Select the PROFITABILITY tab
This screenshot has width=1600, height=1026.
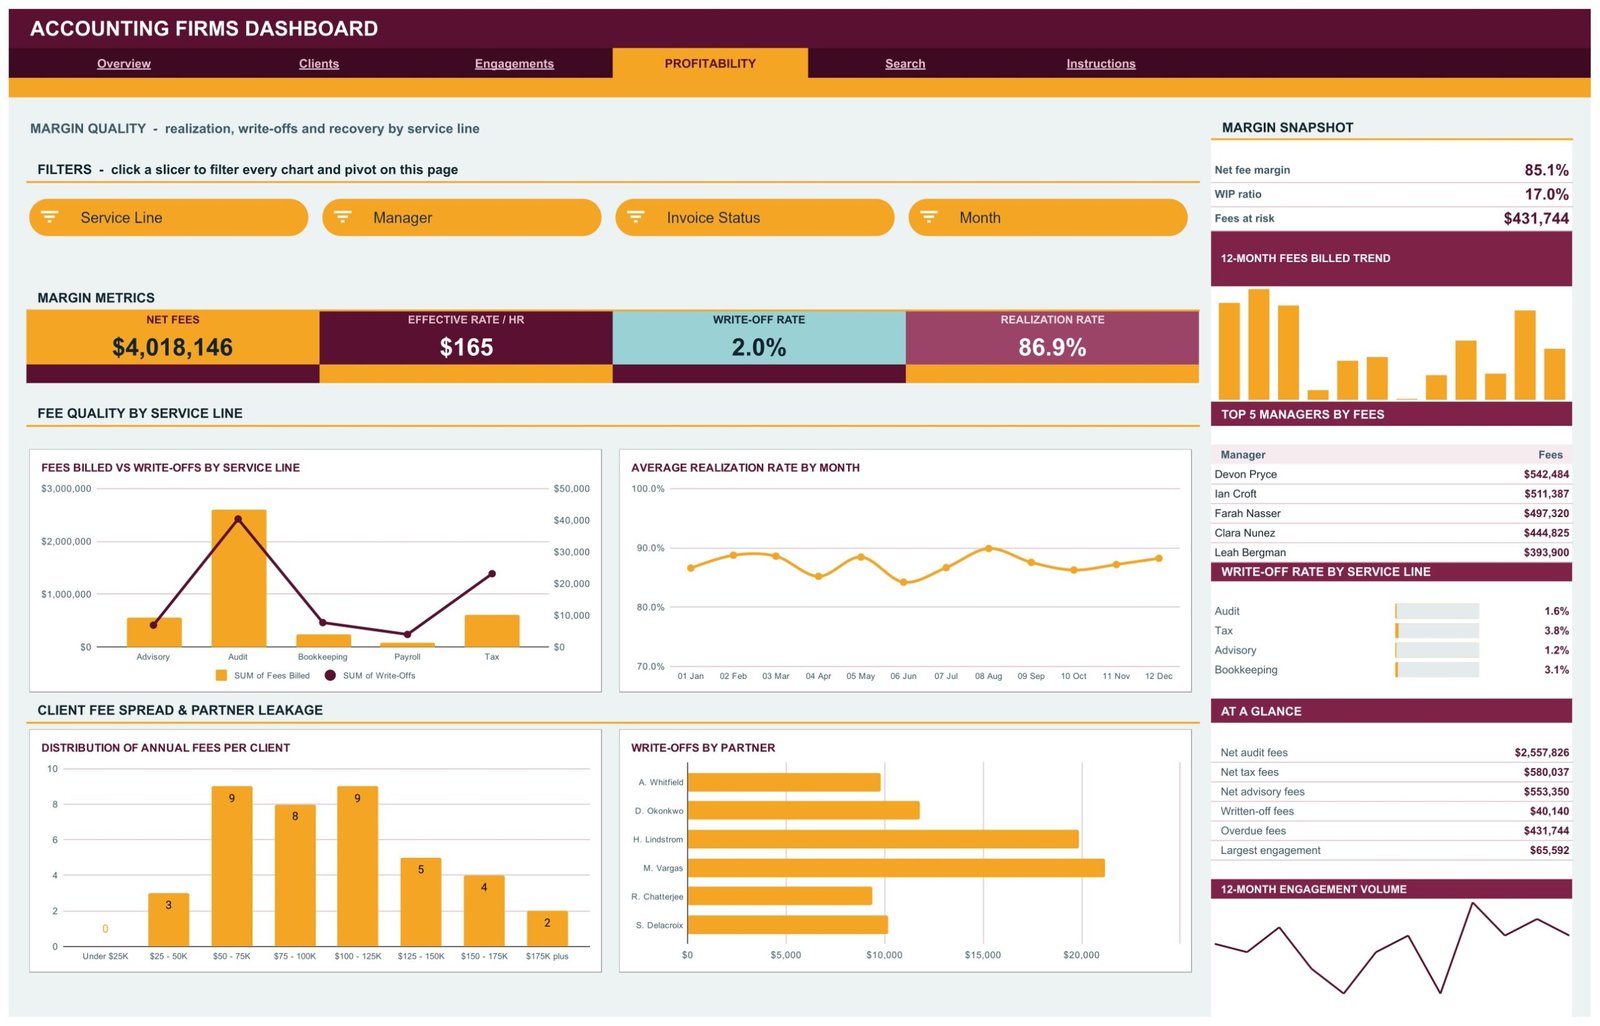point(710,63)
